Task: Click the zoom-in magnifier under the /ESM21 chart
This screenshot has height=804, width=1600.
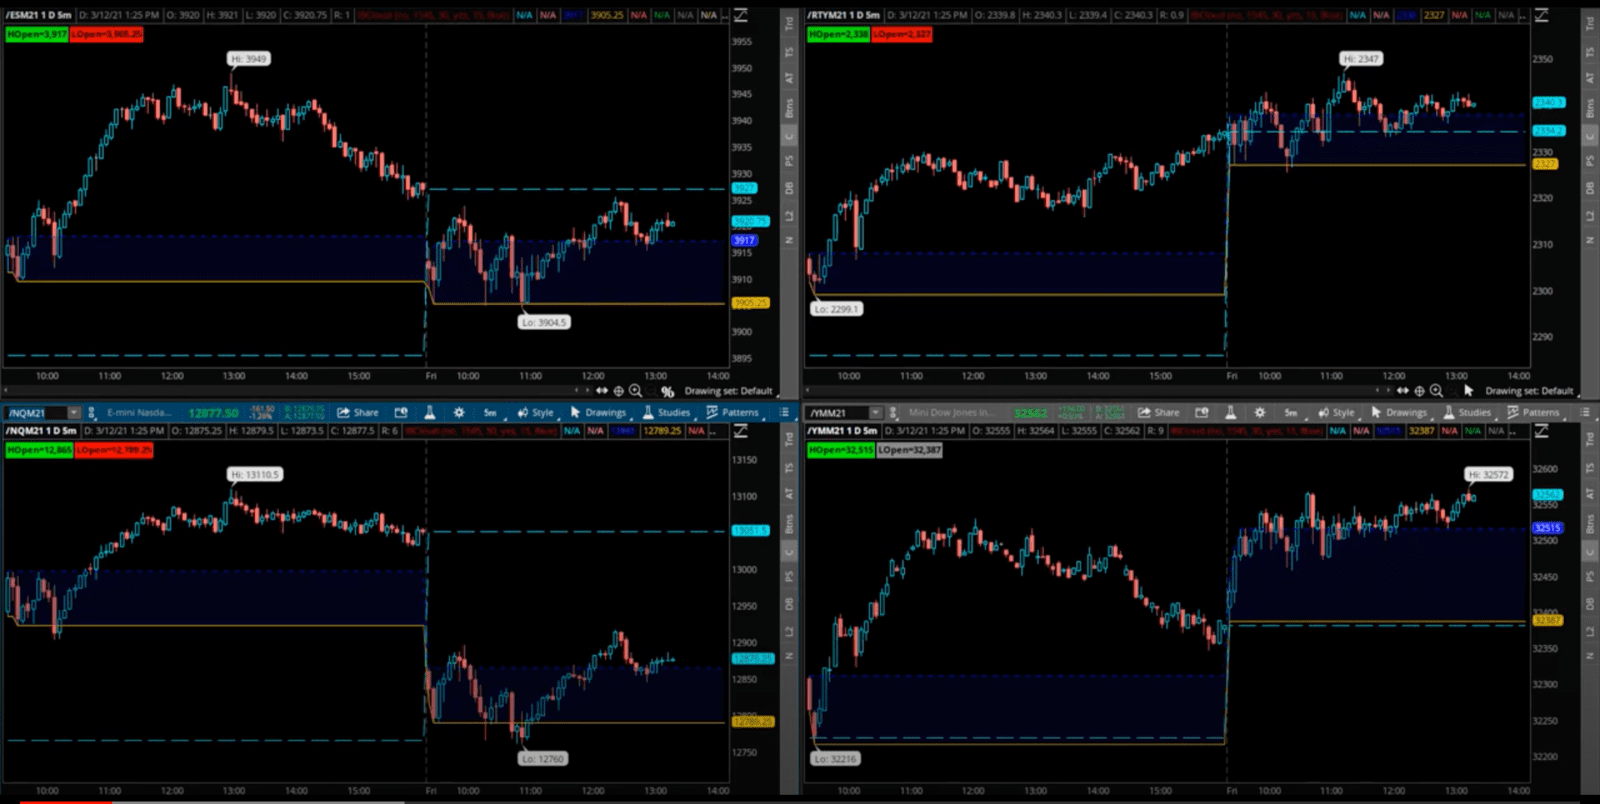Action: [635, 391]
